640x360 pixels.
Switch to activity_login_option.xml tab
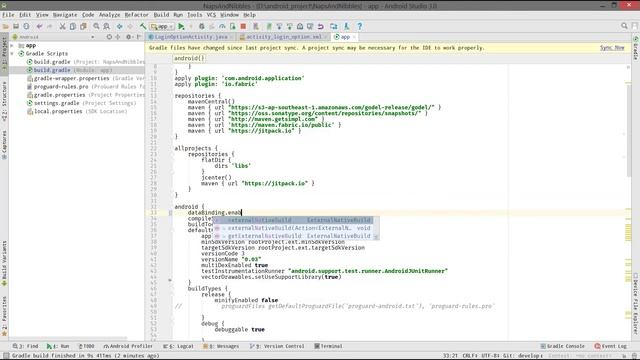click(284, 37)
